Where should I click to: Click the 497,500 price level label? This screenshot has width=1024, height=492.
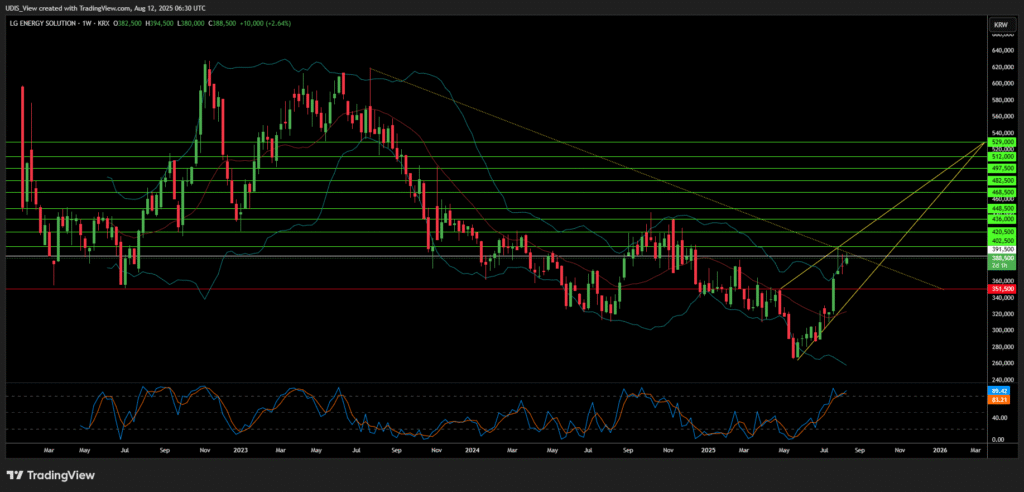(x=1002, y=169)
